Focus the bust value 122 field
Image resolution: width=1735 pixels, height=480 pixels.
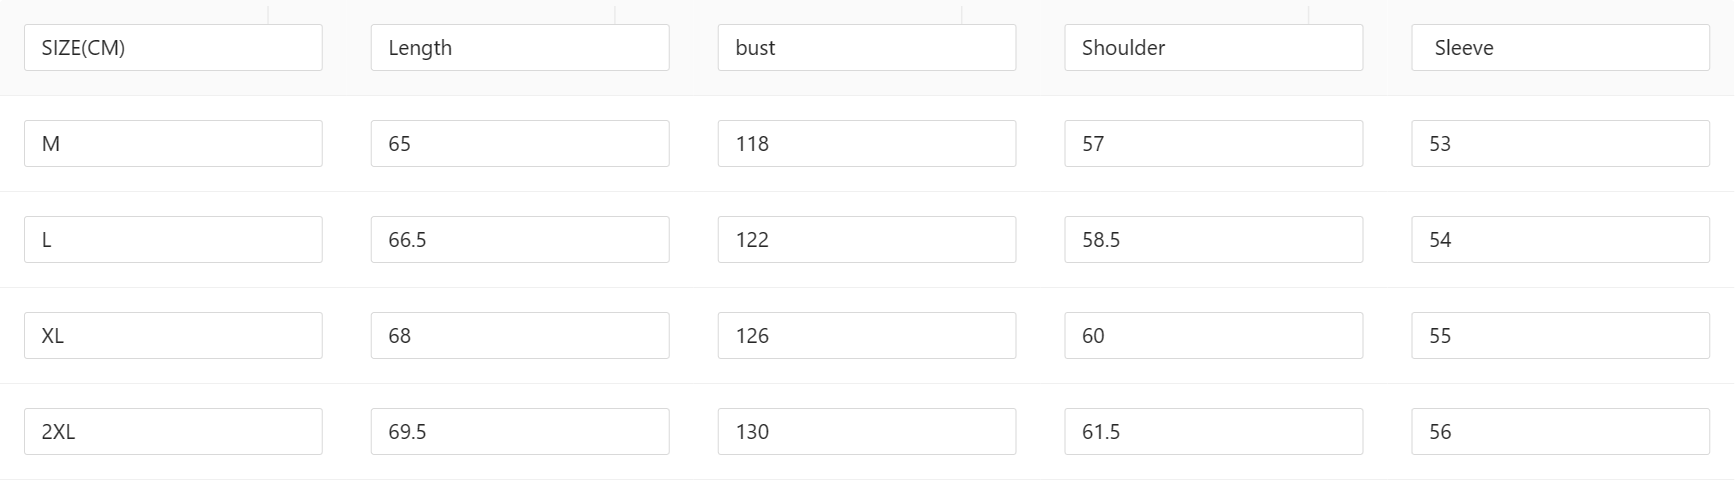pyautogui.click(x=867, y=240)
